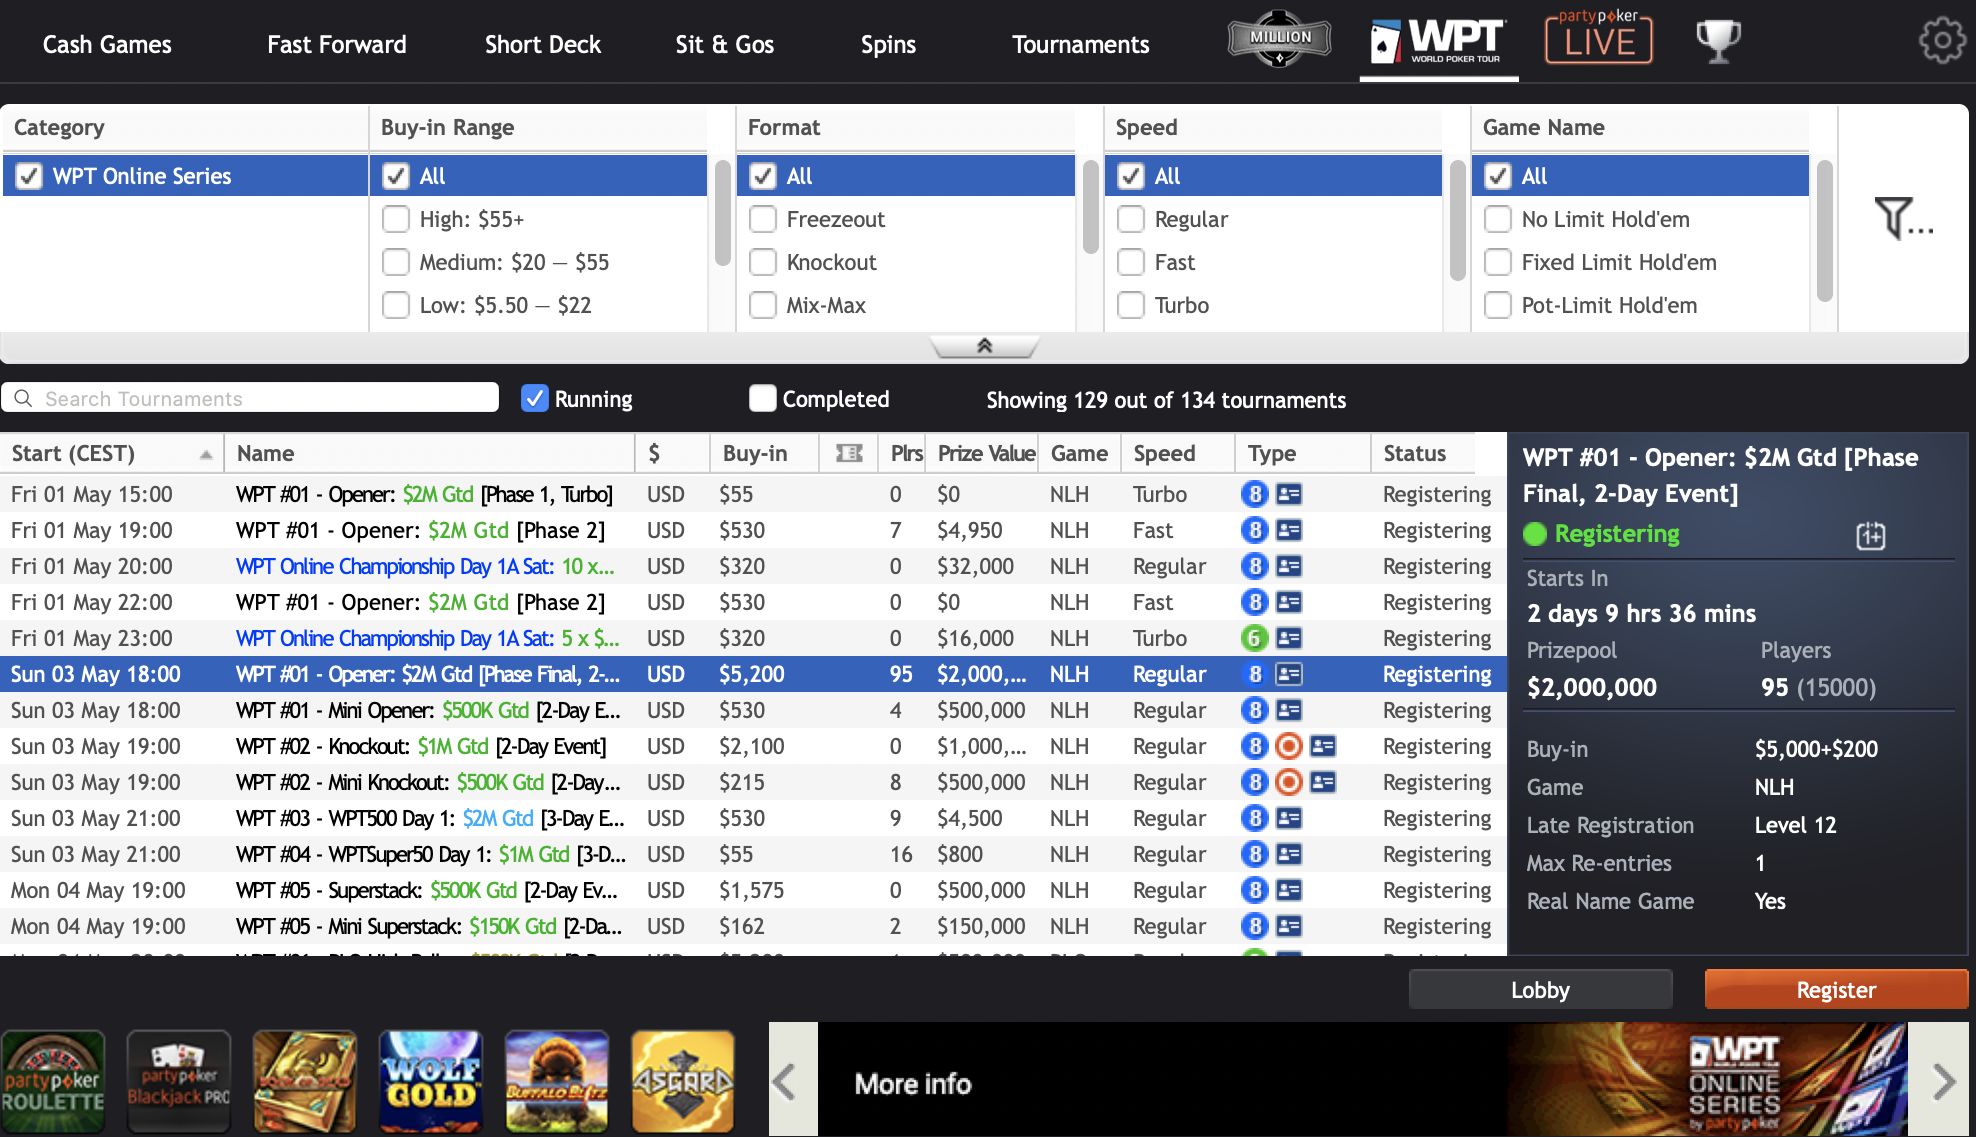Sort by Start (CEST) column arrow

pyautogui.click(x=205, y=454)
